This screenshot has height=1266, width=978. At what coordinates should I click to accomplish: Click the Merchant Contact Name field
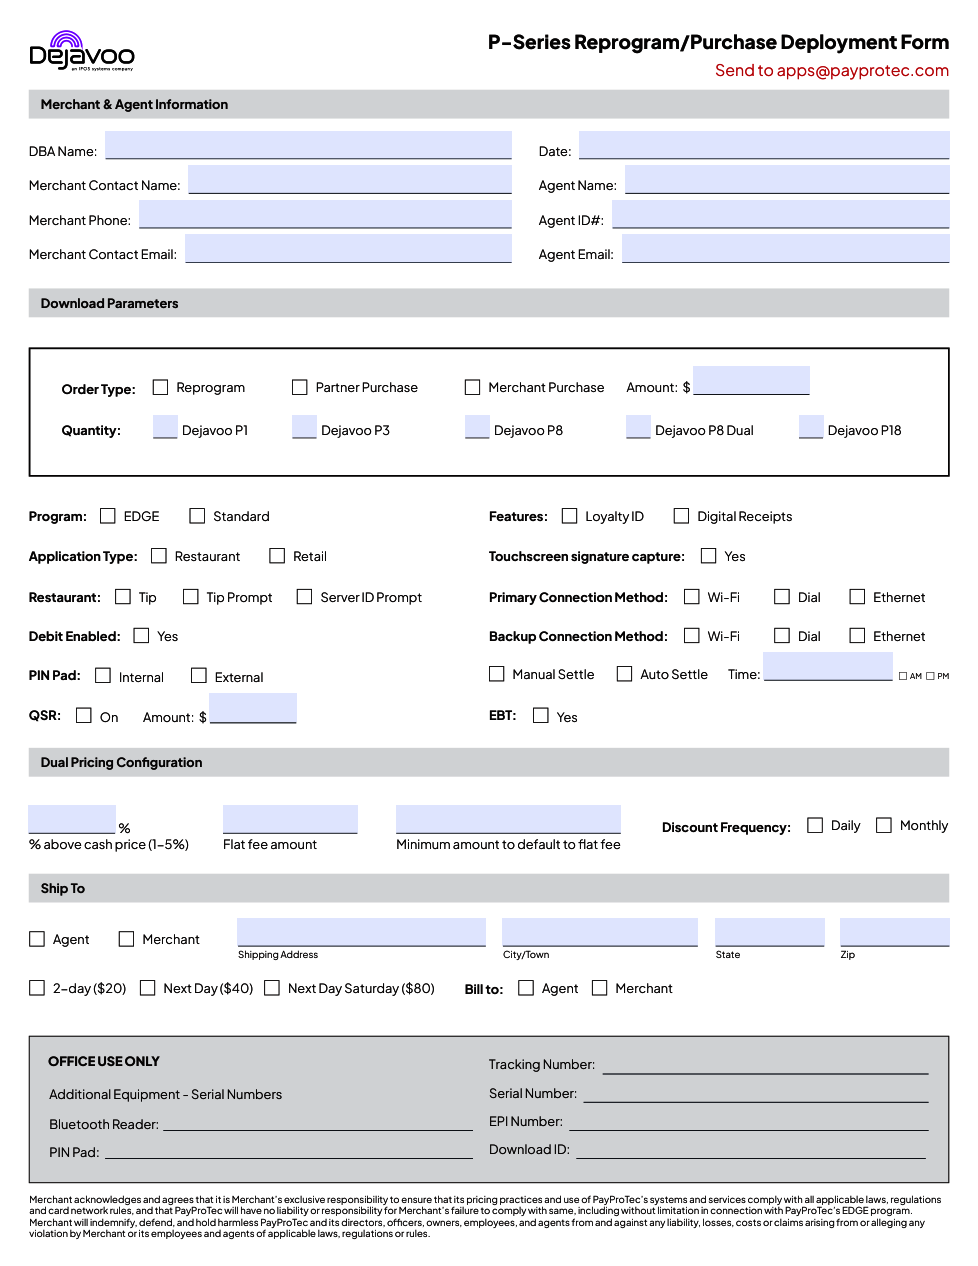pyautogui.click(x=350, y=179)
